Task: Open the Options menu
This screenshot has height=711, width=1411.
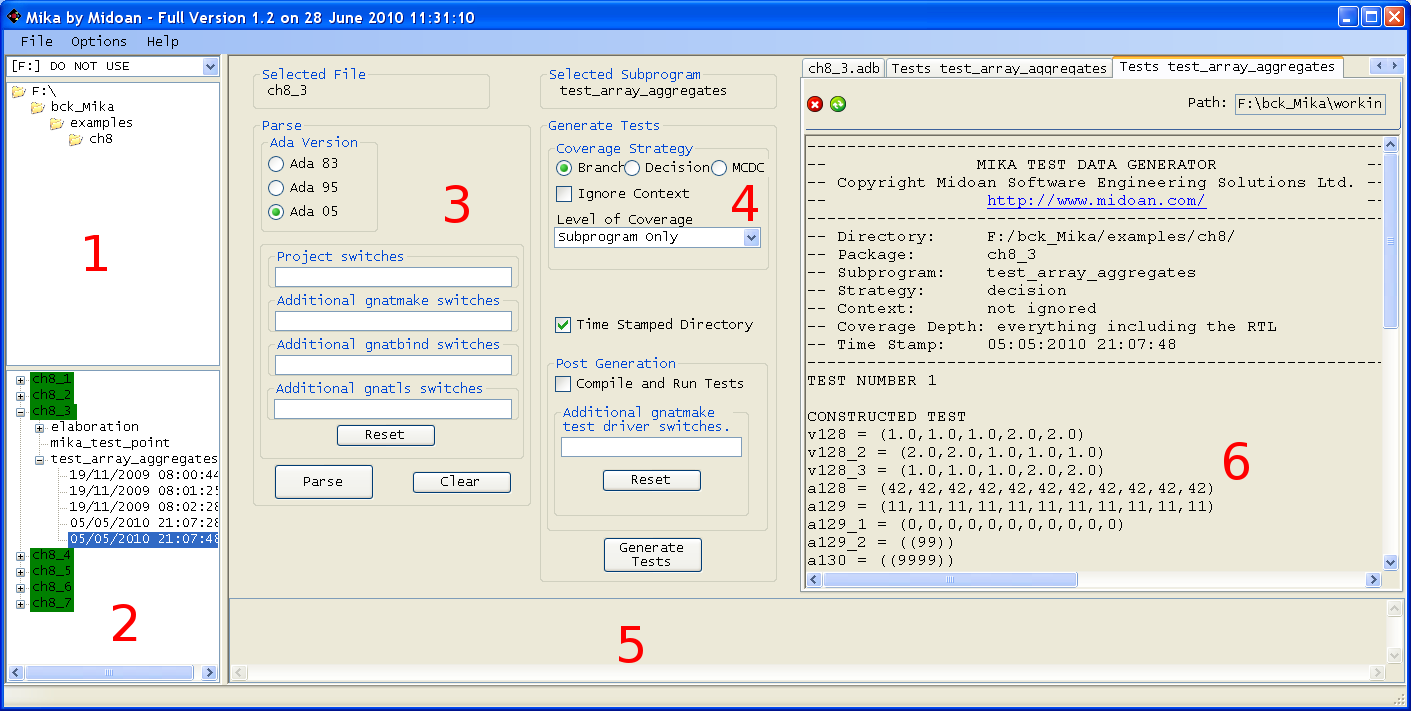Action: click(99, 41)
